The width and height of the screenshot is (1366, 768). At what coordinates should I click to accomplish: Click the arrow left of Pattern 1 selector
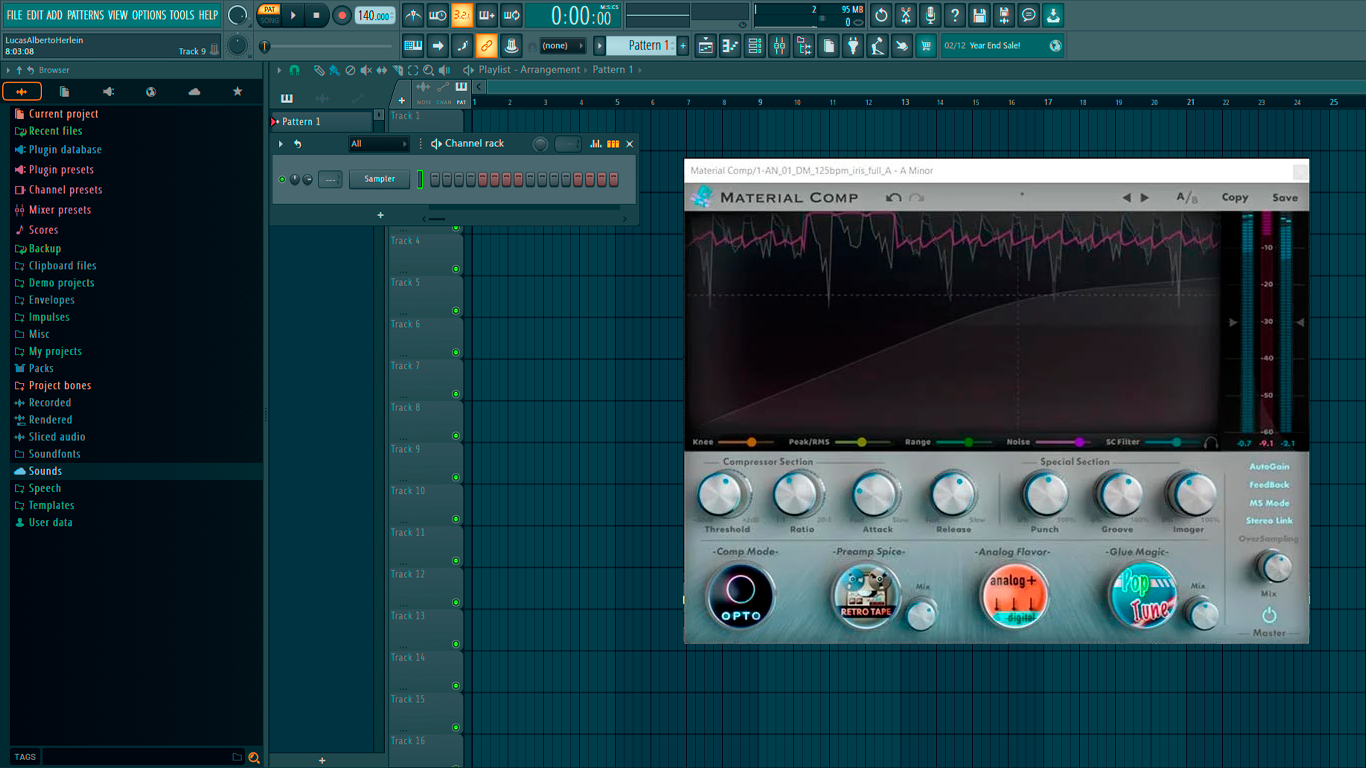[x=600, y=45]
